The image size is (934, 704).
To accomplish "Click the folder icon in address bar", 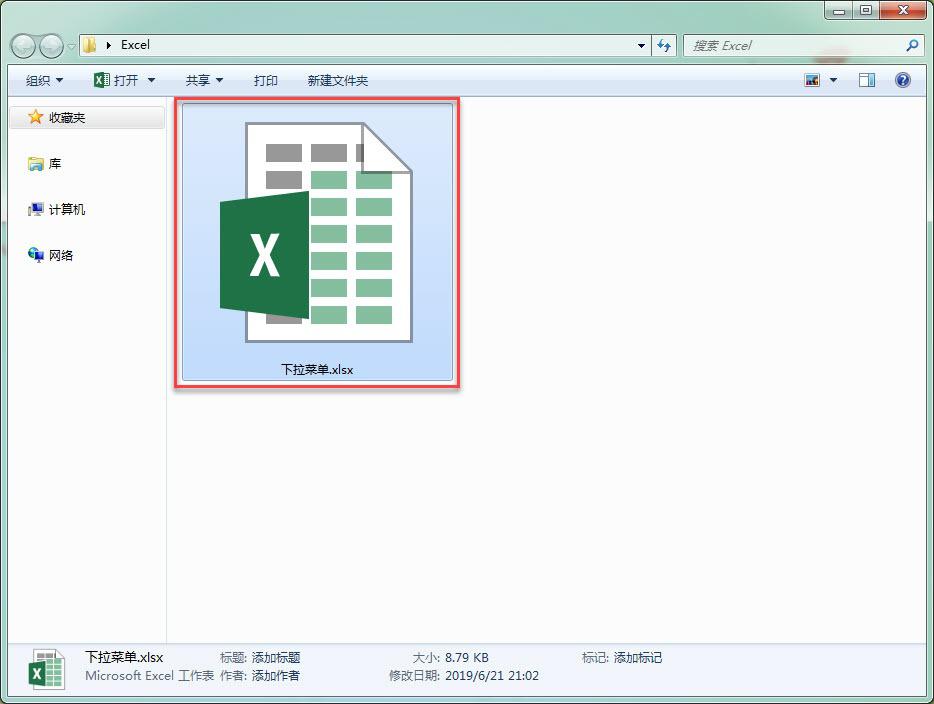I will (x=89, y=45).
